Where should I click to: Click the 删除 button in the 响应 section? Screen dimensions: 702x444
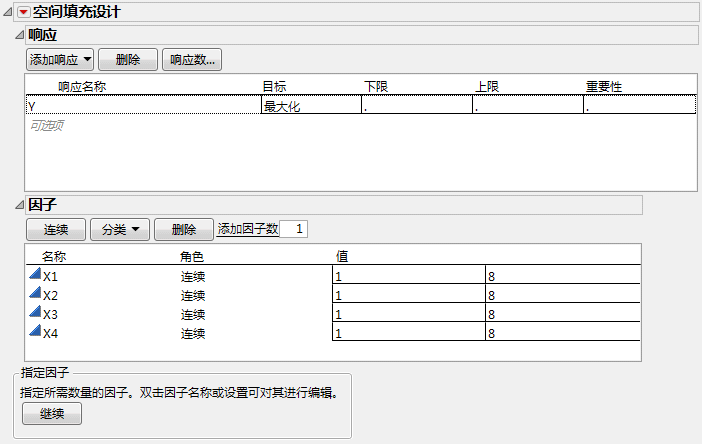click(128, 60)
